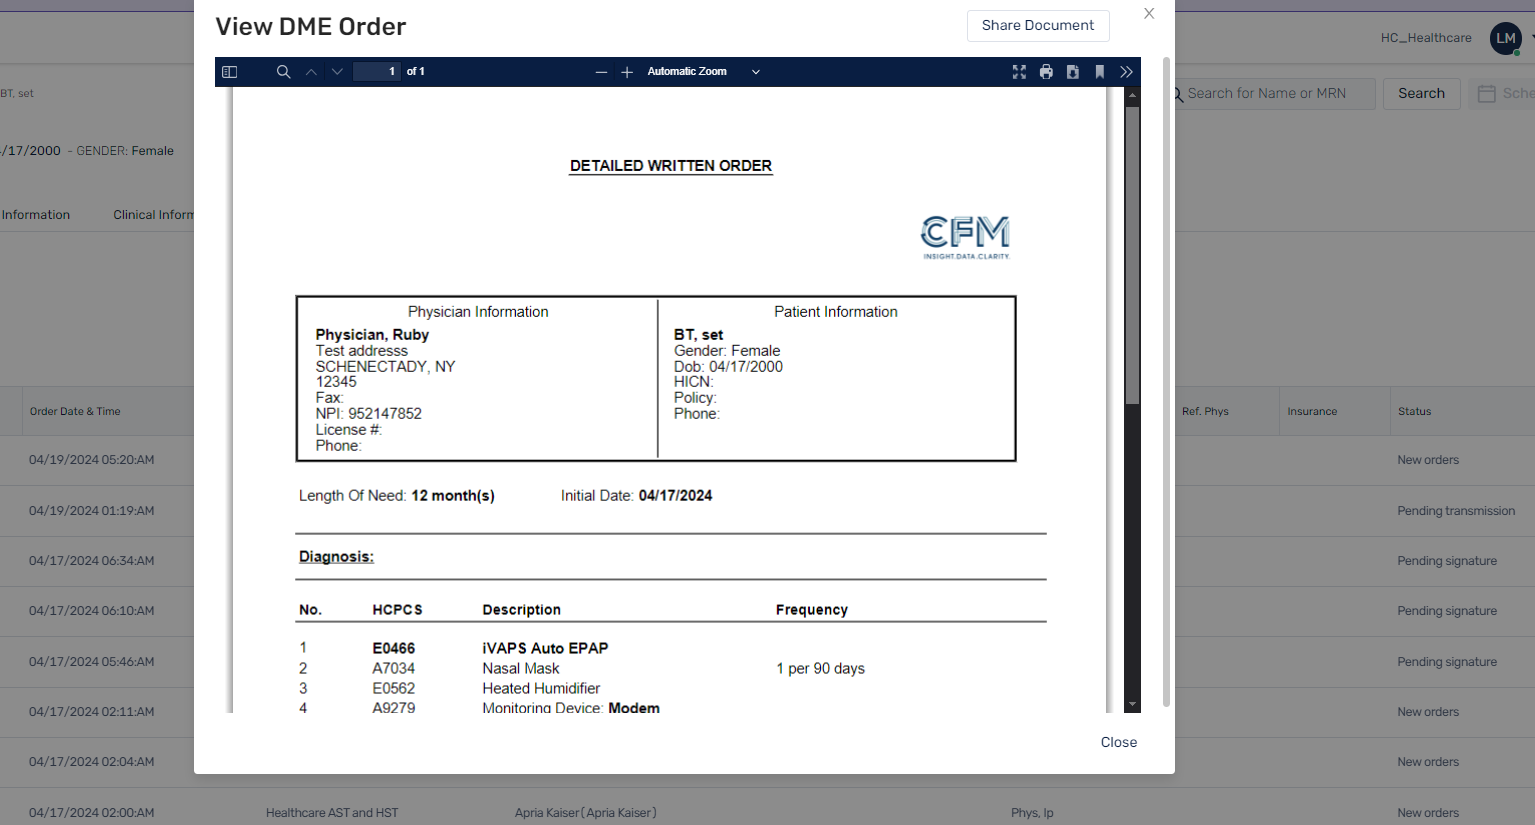Download the PDF document
This screenshot has width=1535, height=825.
[1073, 72]
